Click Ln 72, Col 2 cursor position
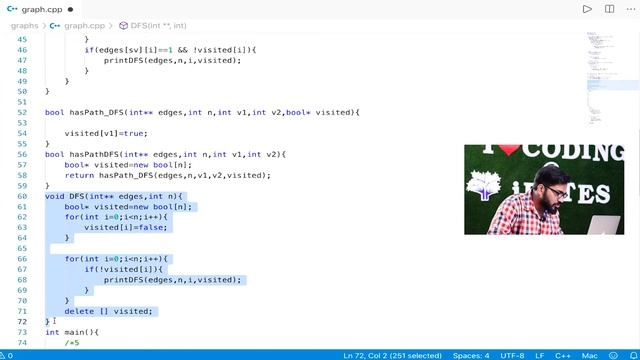640x360 pixels. tap(392, 356)
